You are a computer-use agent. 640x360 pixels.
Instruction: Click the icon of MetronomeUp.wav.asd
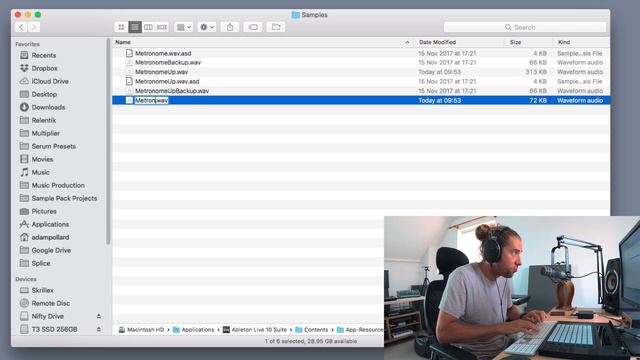[129, 81]
